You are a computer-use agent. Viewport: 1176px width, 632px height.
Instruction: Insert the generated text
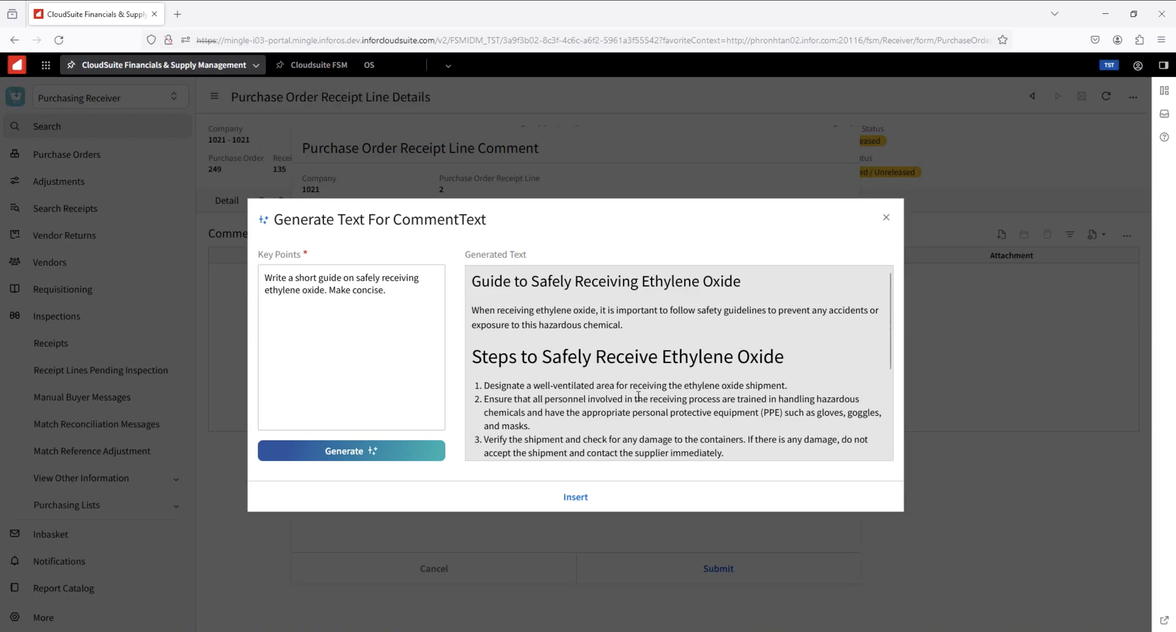tap(575, 497)
